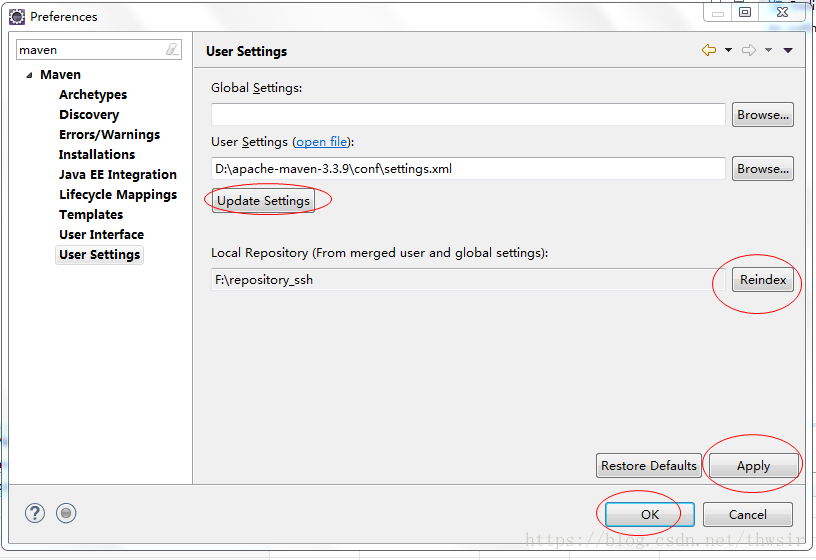Click the Eclipse Preferences window icon
This screenshot has width=816, height=560.
(17, 17)
